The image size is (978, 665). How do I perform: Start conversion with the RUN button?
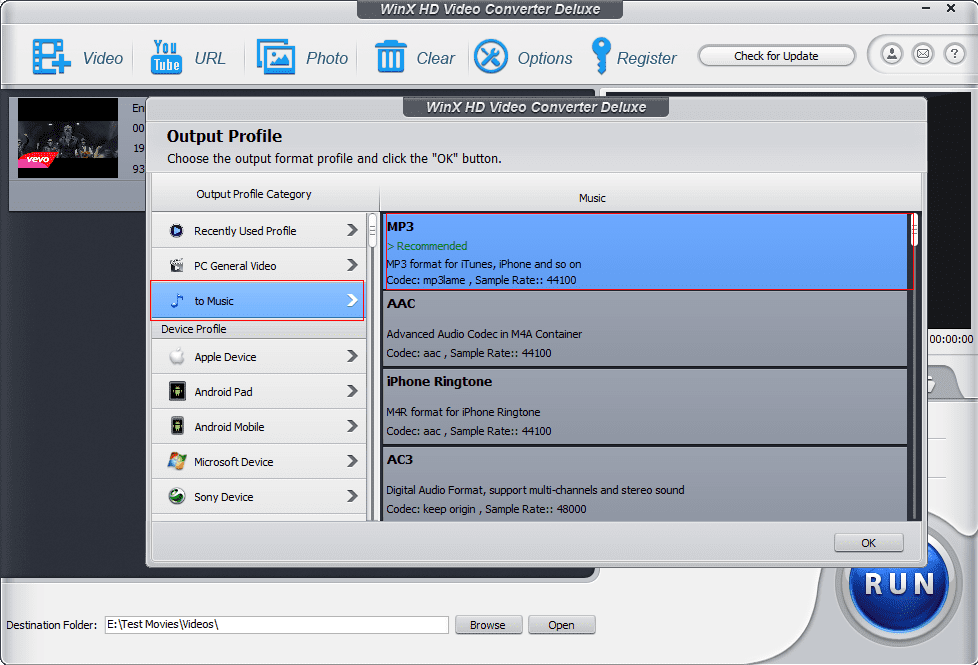coord(899,584)
